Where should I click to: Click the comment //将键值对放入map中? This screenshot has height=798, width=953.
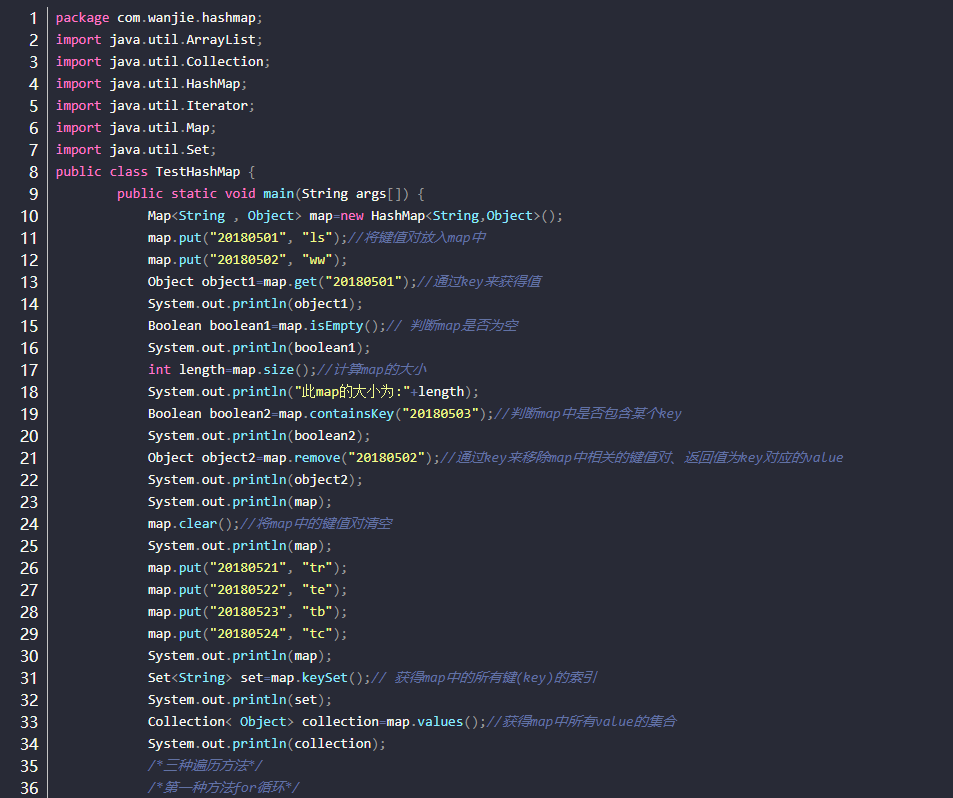coord(417,238)
